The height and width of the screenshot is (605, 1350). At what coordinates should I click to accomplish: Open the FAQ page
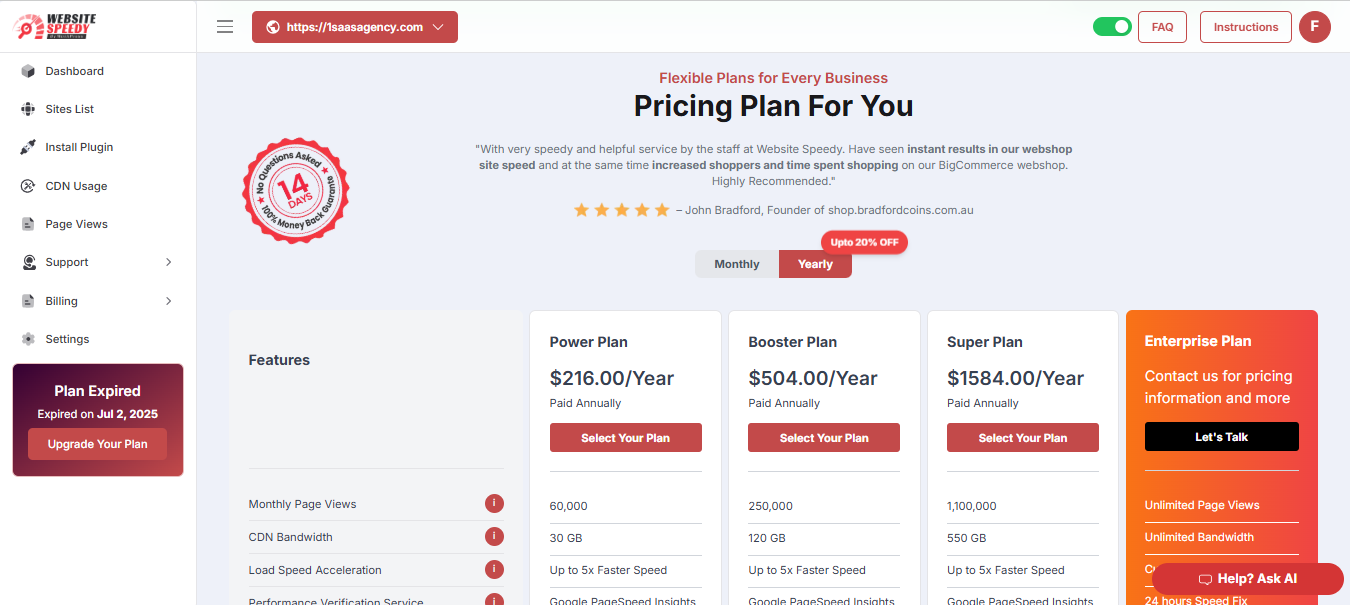point(1162,27)
